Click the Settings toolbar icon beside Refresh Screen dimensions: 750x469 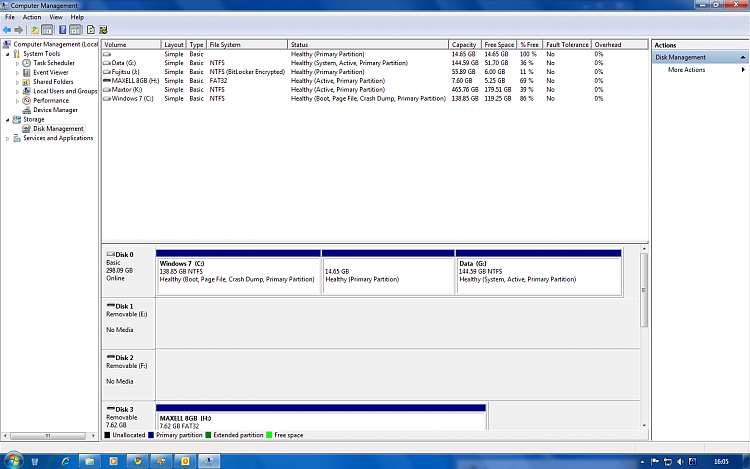[x=103, y=30]
